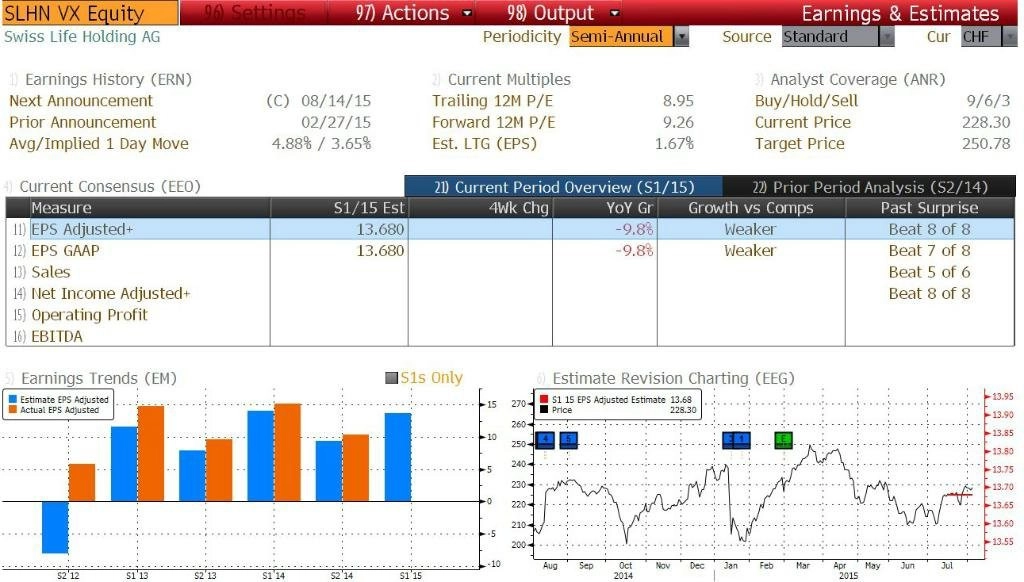
Task: Open the Source dropdown arrow
Action: pos(886,37)
